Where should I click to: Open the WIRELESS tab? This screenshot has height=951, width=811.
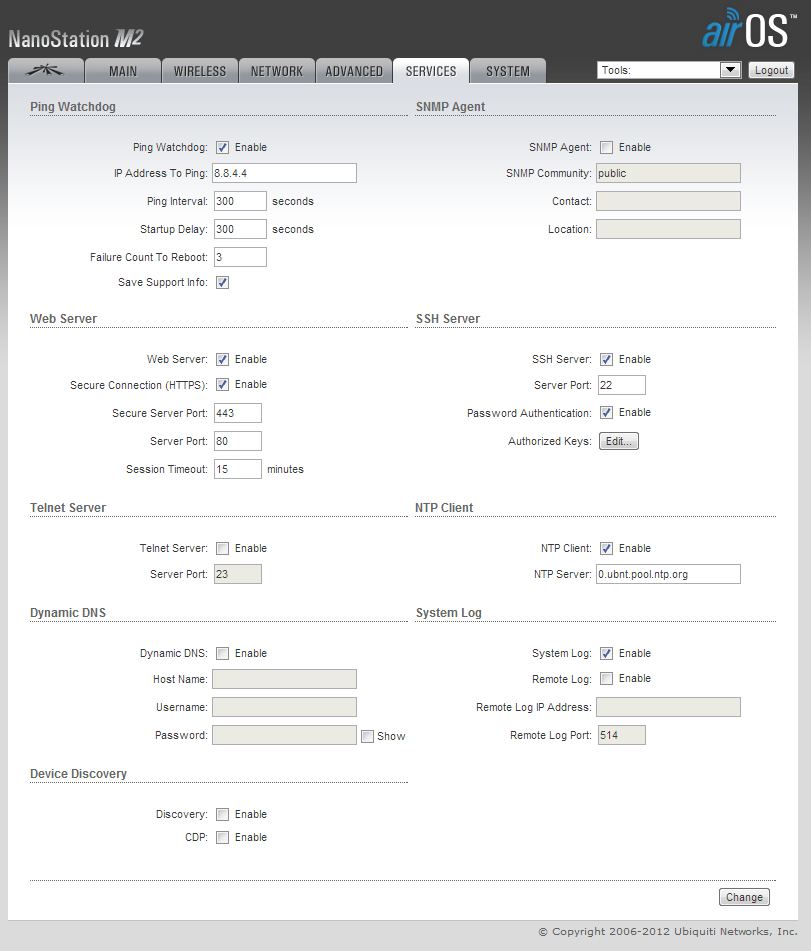(x=200, y=71)
